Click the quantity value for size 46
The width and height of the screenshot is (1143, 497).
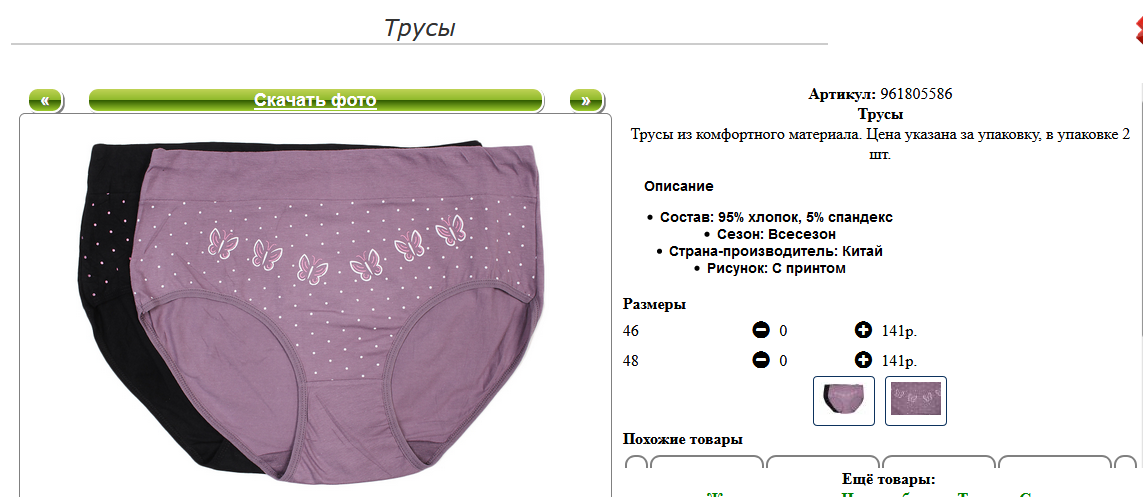tap(784, 332)
